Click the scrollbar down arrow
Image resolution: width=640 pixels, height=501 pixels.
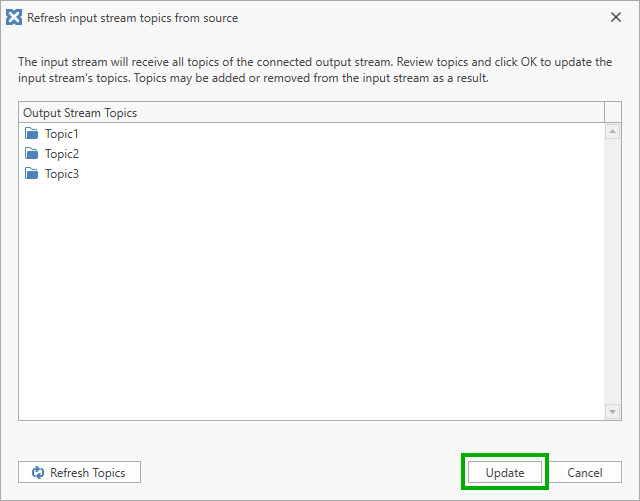tap(612, 412)
